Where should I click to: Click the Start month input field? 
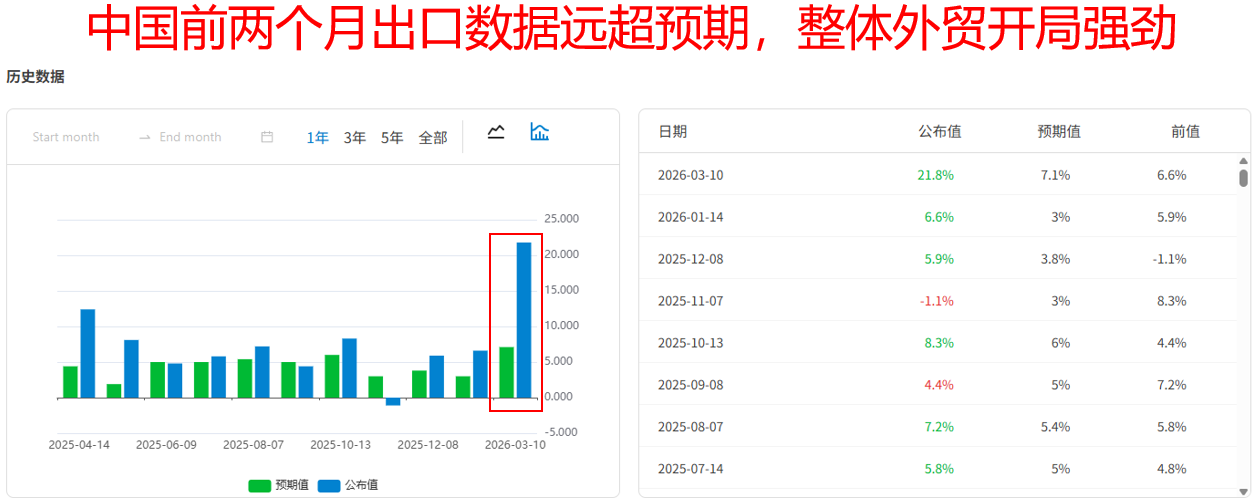pyautogui.click(x=66, y=137)
